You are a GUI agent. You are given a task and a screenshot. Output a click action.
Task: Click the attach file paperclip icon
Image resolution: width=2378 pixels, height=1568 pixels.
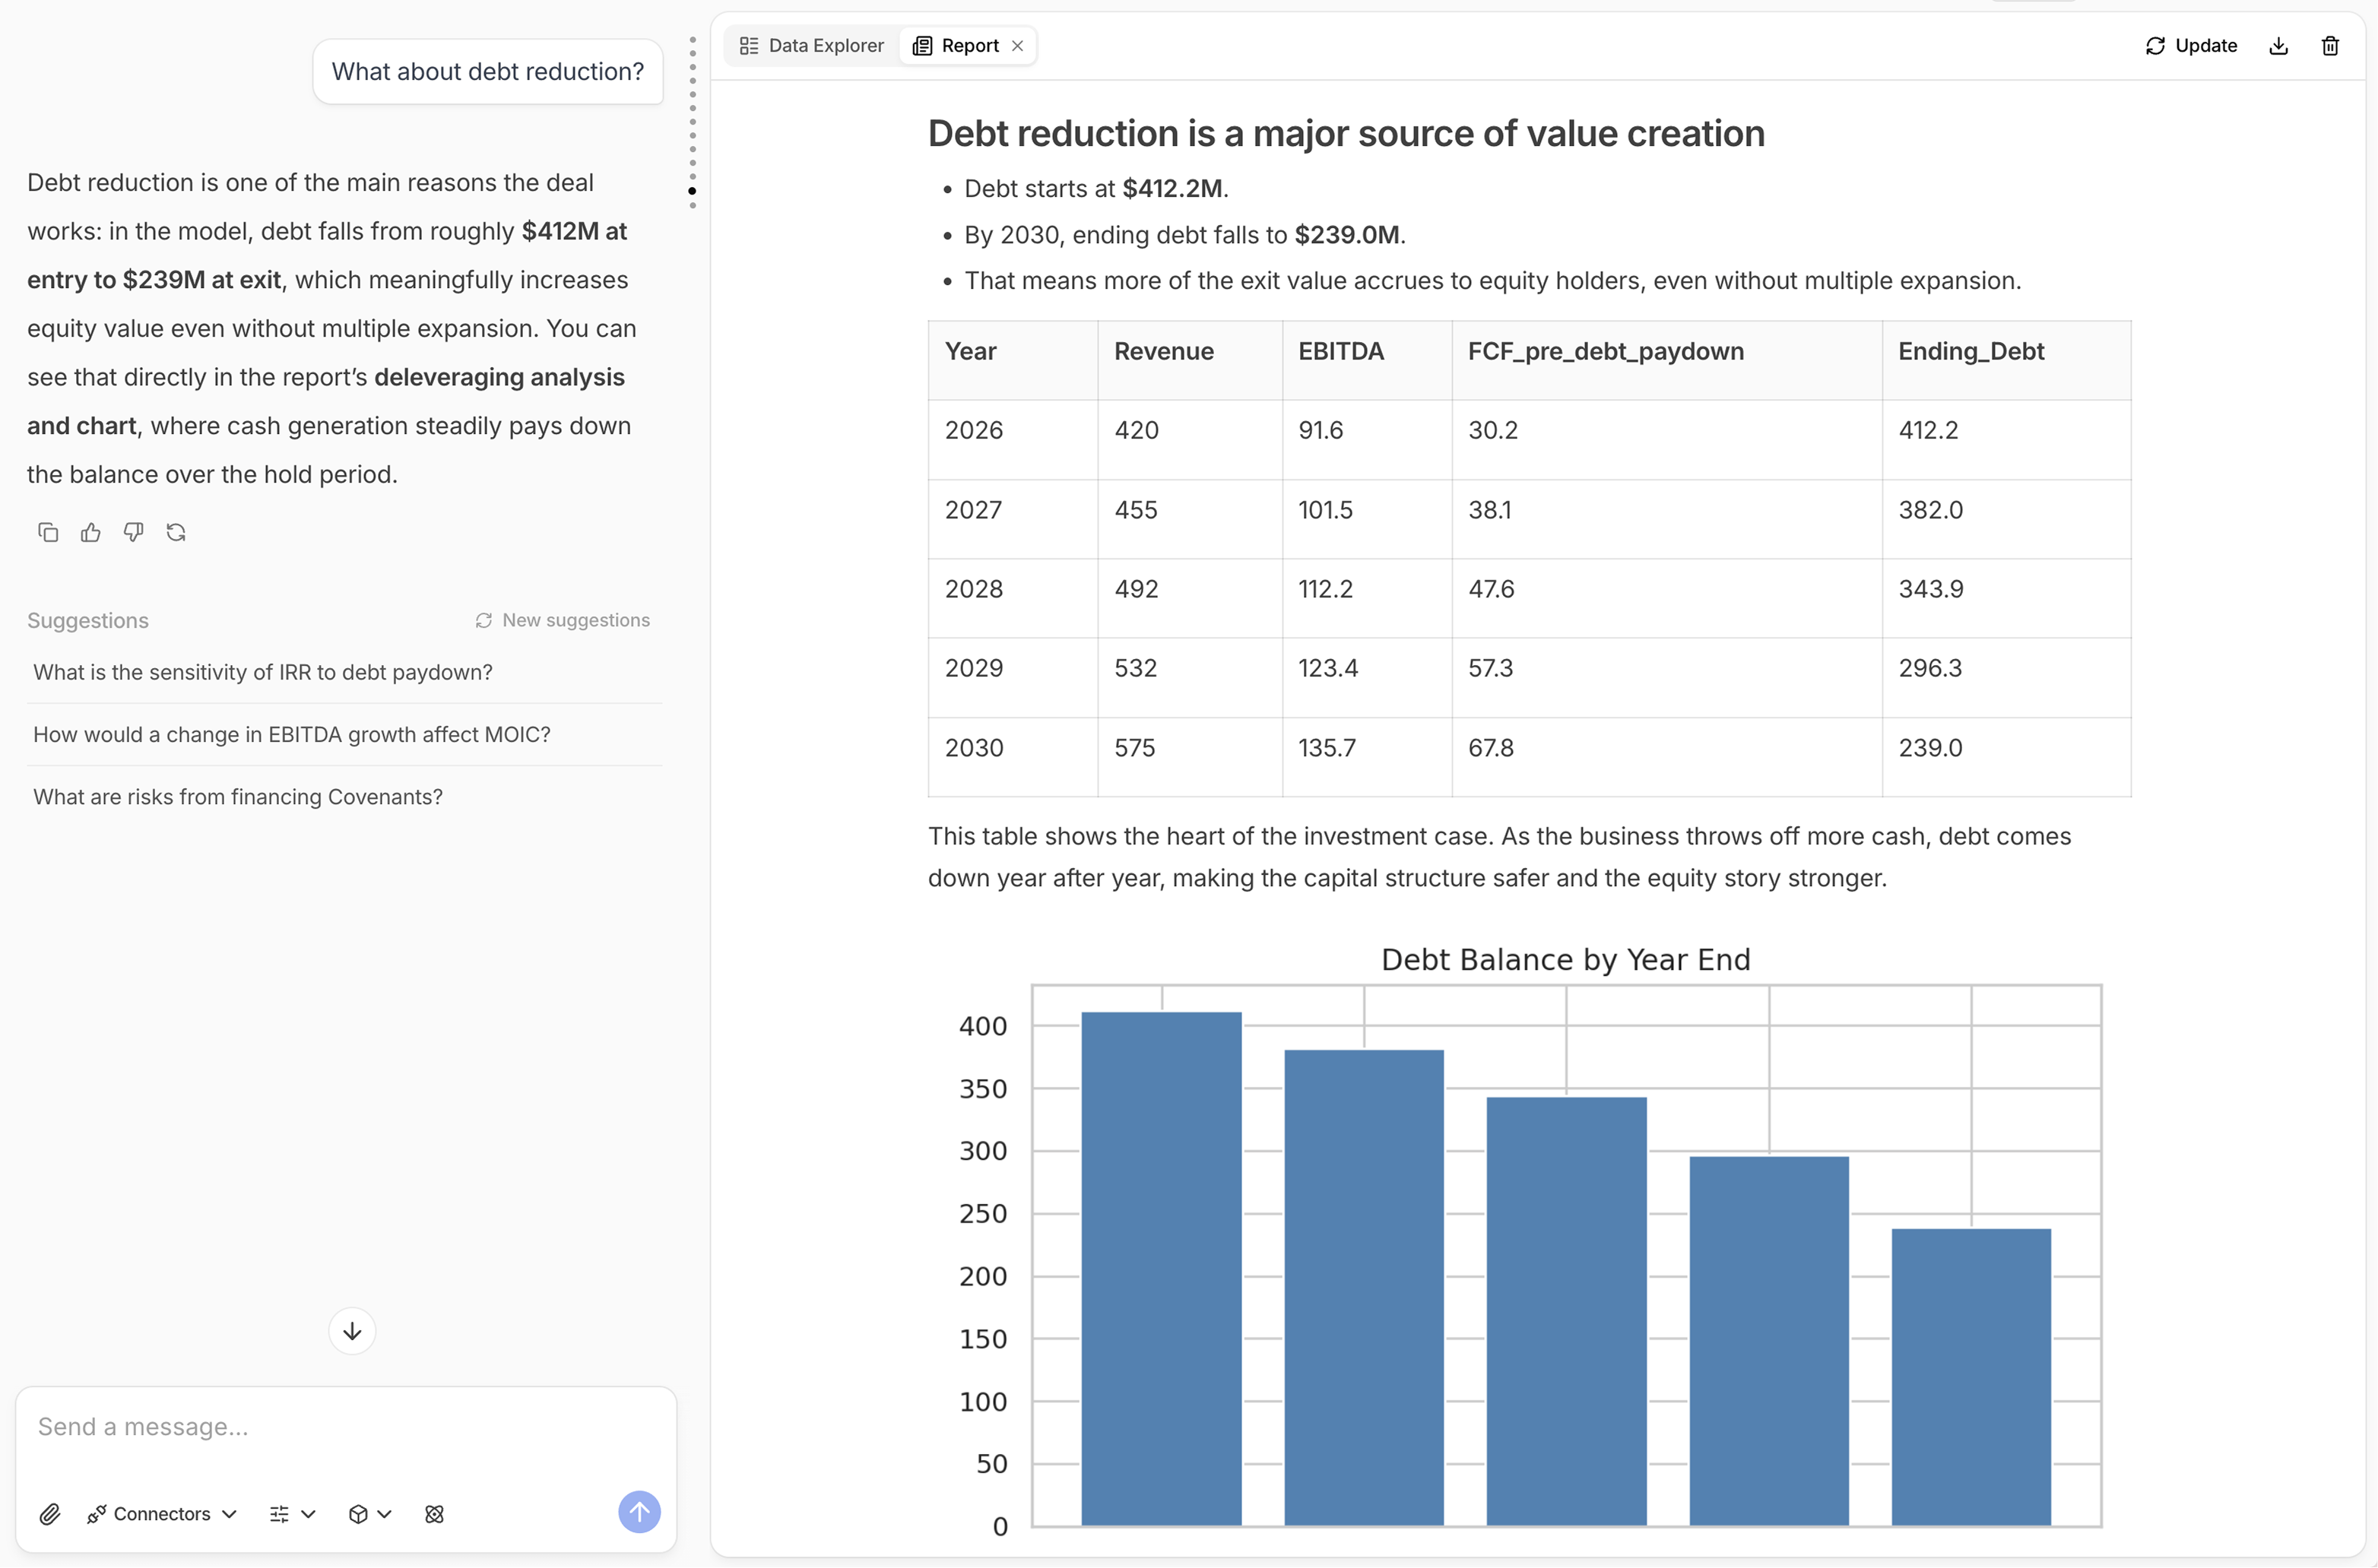coord(49,1514)
